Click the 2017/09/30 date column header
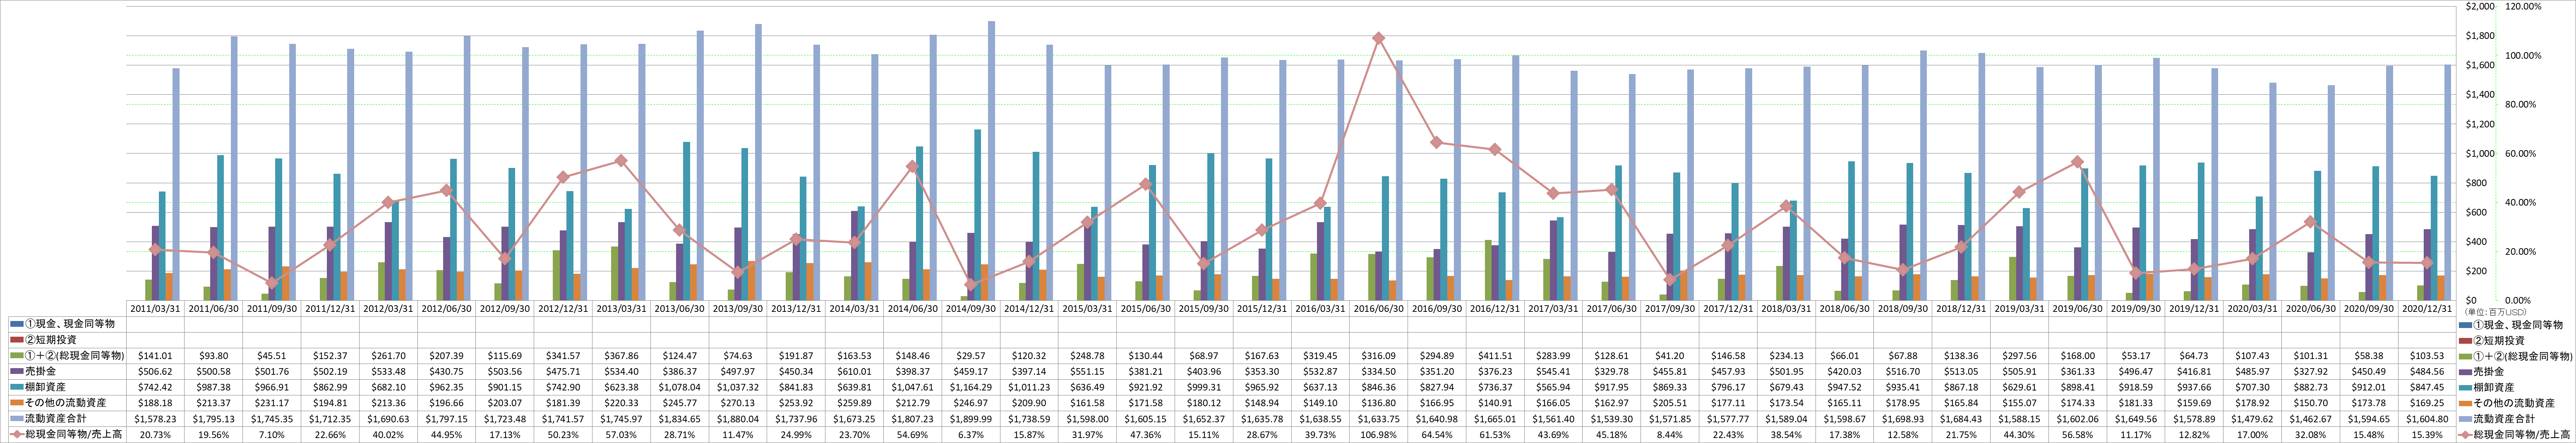2576x443 pixels. point(1670,309)
